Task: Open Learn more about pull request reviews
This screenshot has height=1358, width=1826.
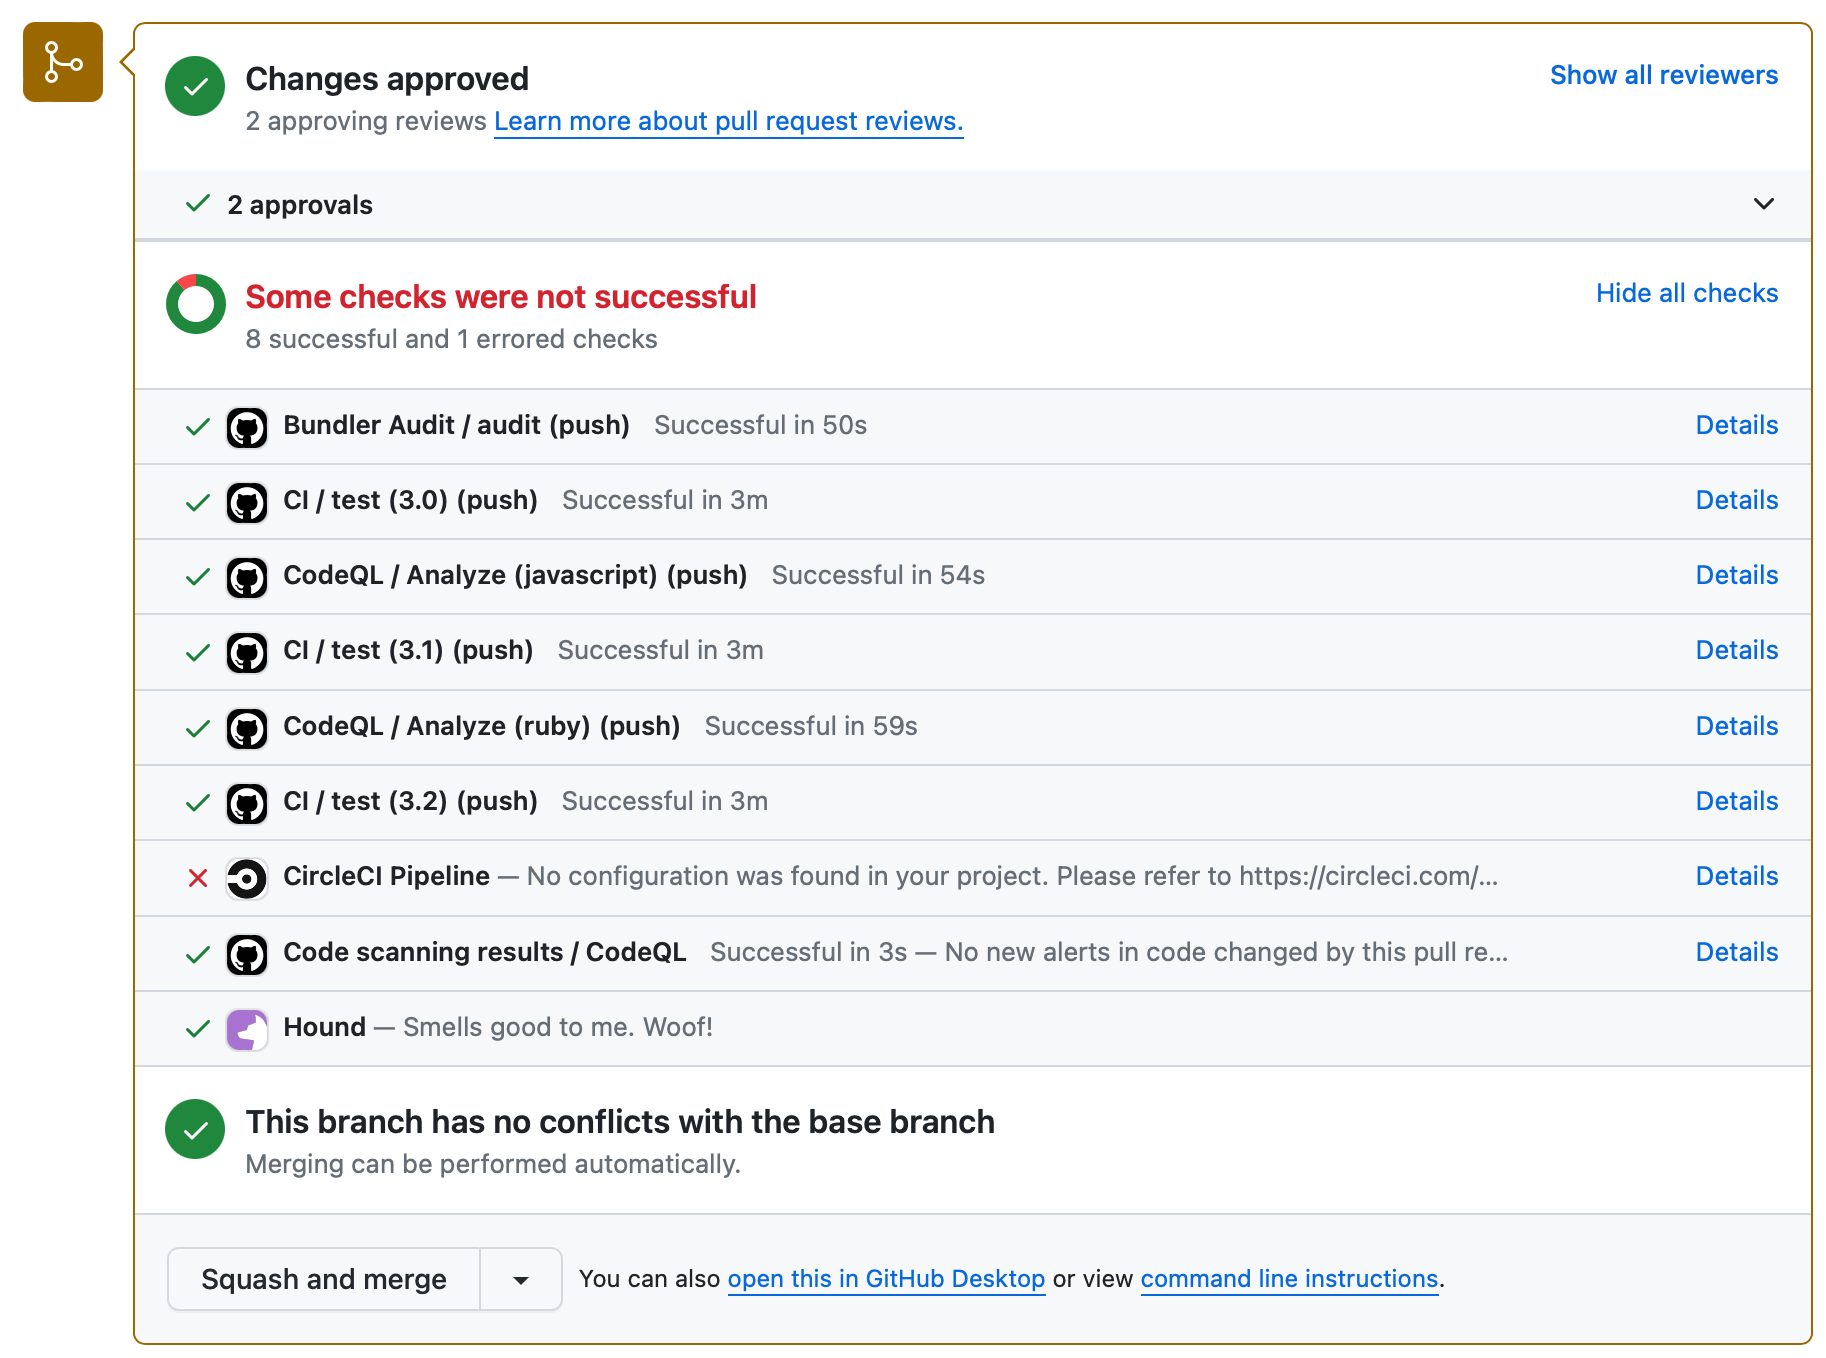Action: (x=728, y=121)
